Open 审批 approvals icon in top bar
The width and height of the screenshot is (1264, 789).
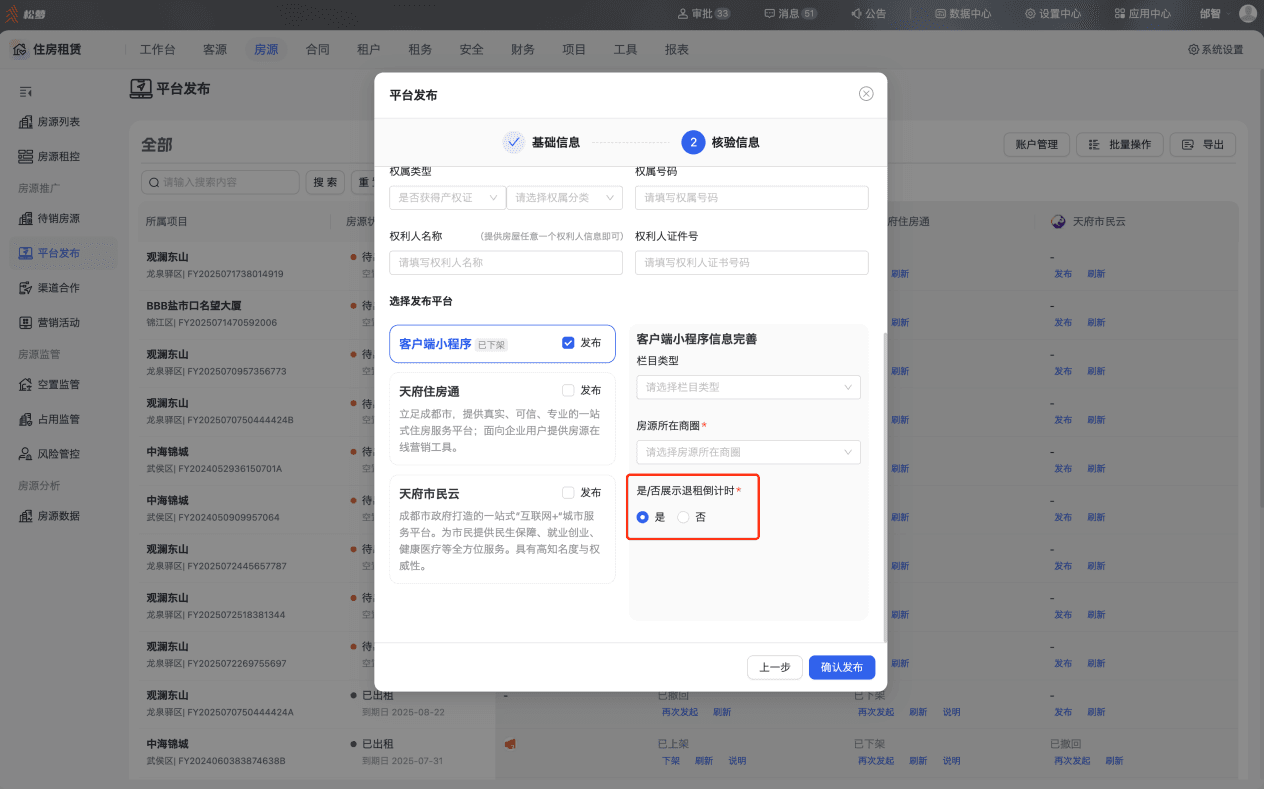tap(682, 14)
